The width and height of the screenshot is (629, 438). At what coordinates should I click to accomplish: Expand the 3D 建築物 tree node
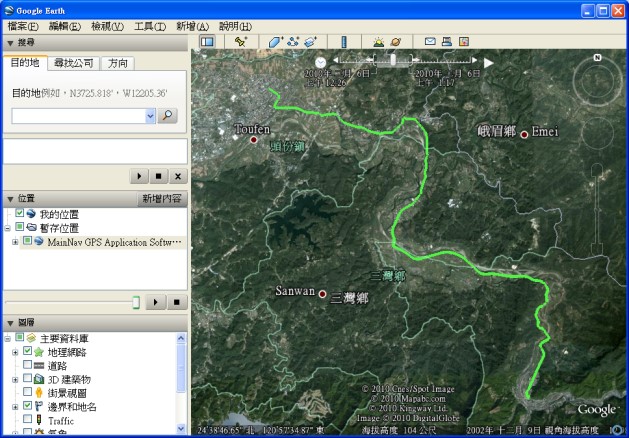(15, 379)
